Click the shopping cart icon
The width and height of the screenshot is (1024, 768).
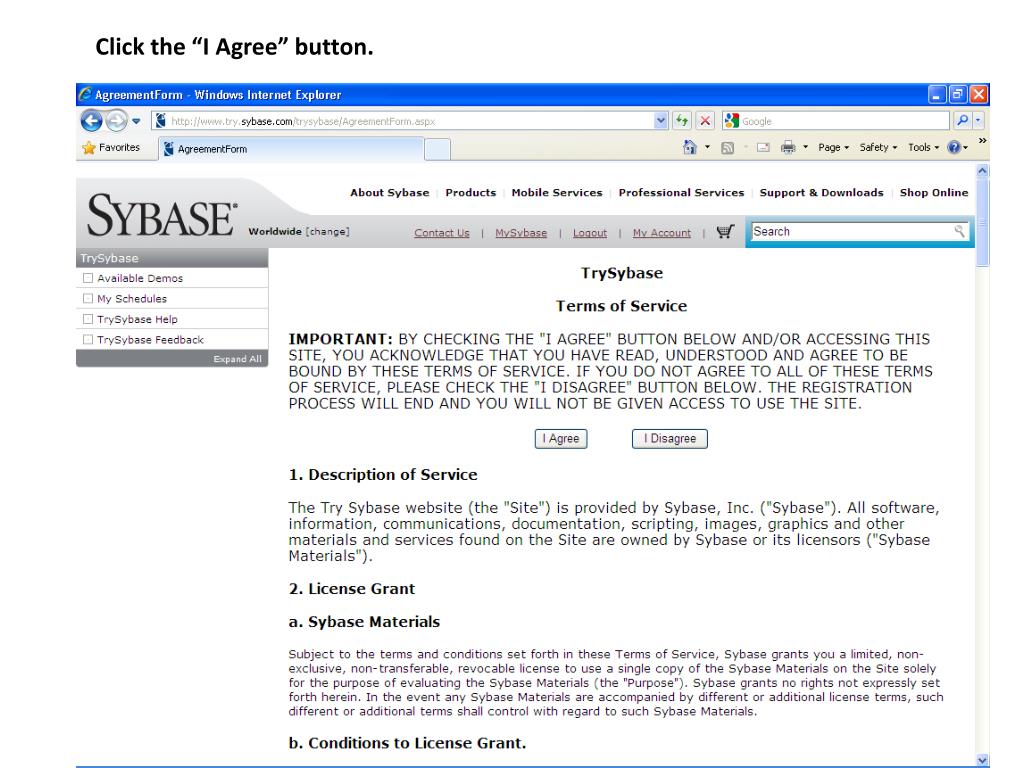click(726, 232)
